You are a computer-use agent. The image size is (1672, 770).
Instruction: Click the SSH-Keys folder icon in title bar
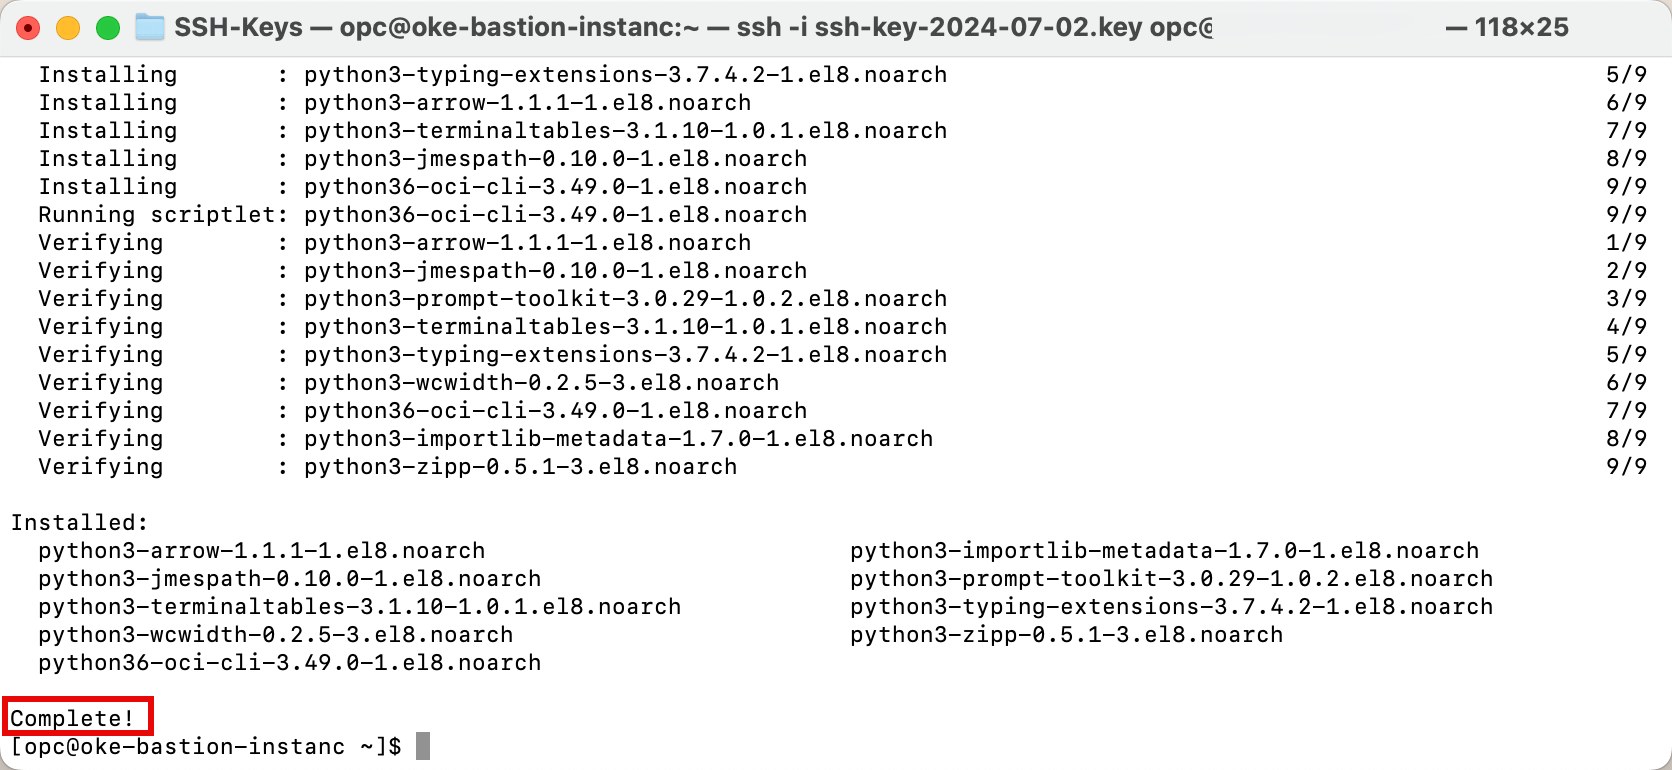(150, 27)
